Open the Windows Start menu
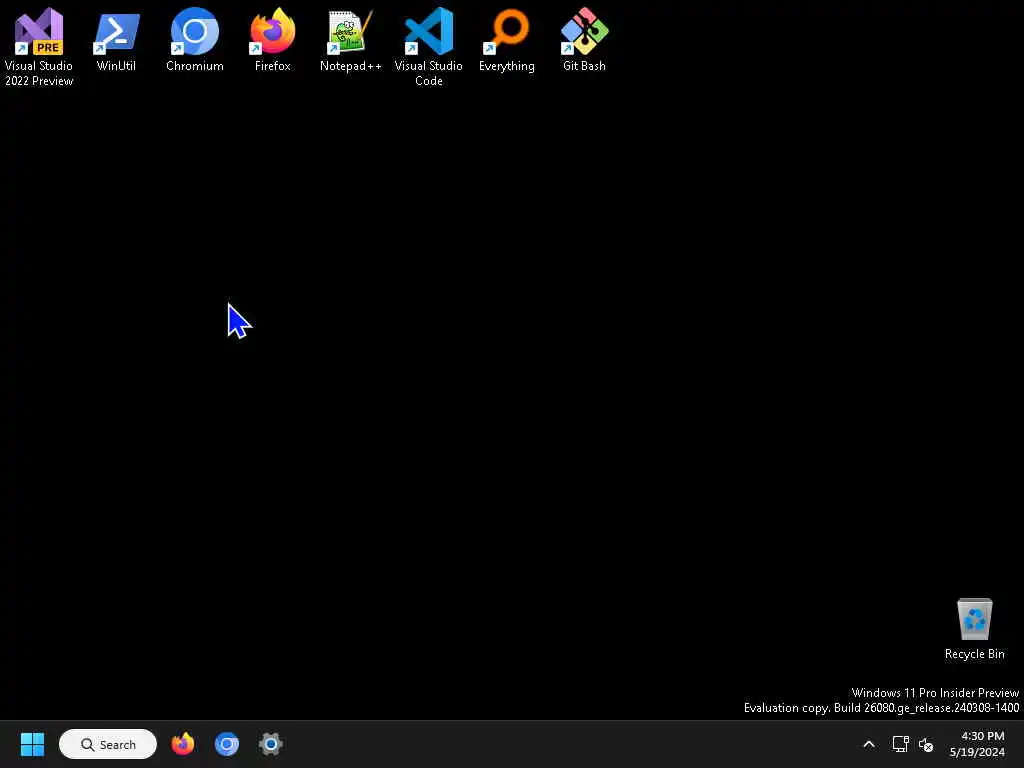Viewport: 1024px width, 768px height. (32, 744)
